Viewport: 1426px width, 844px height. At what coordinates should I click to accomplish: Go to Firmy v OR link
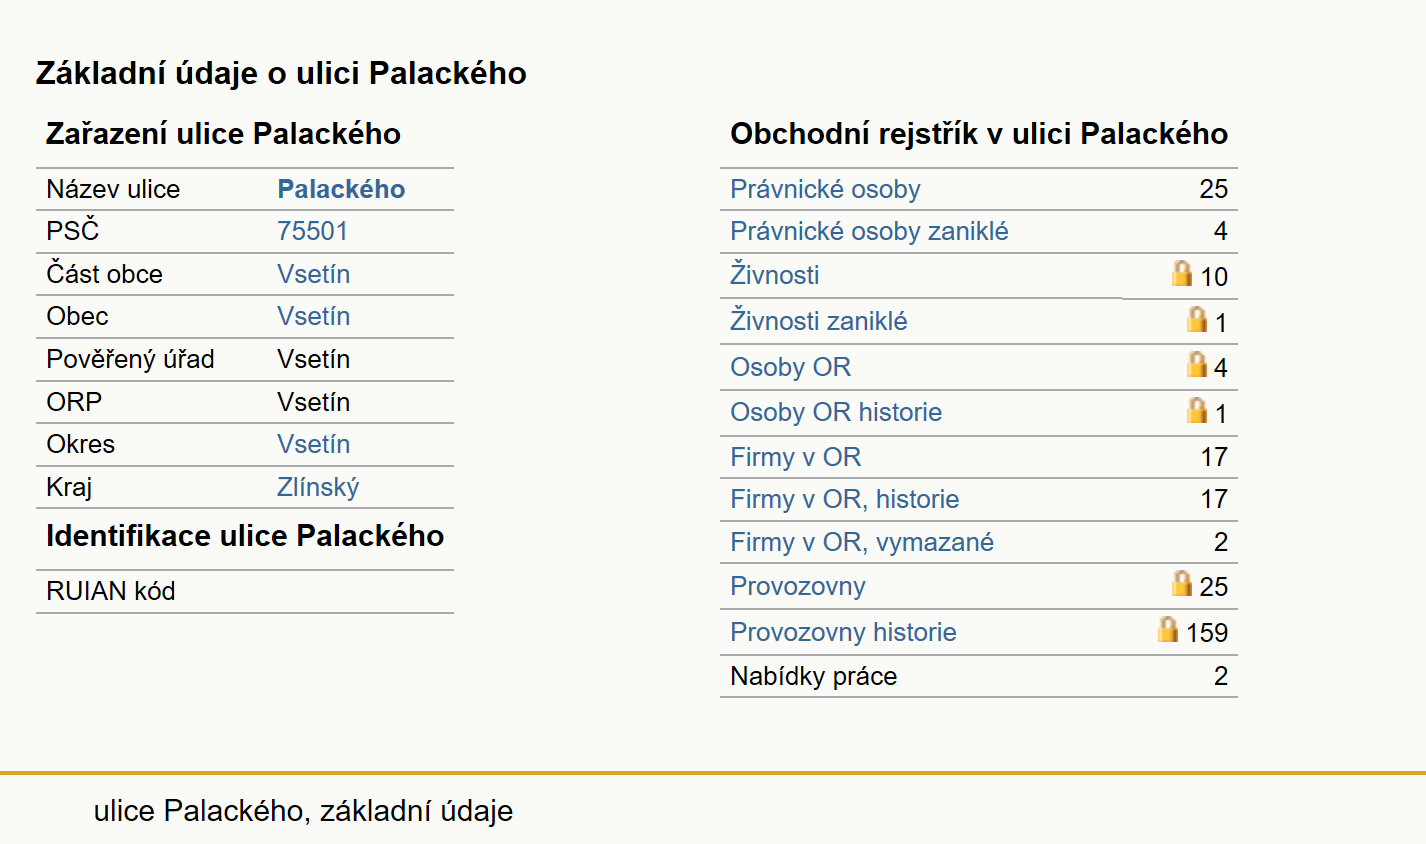coord(795,457)
